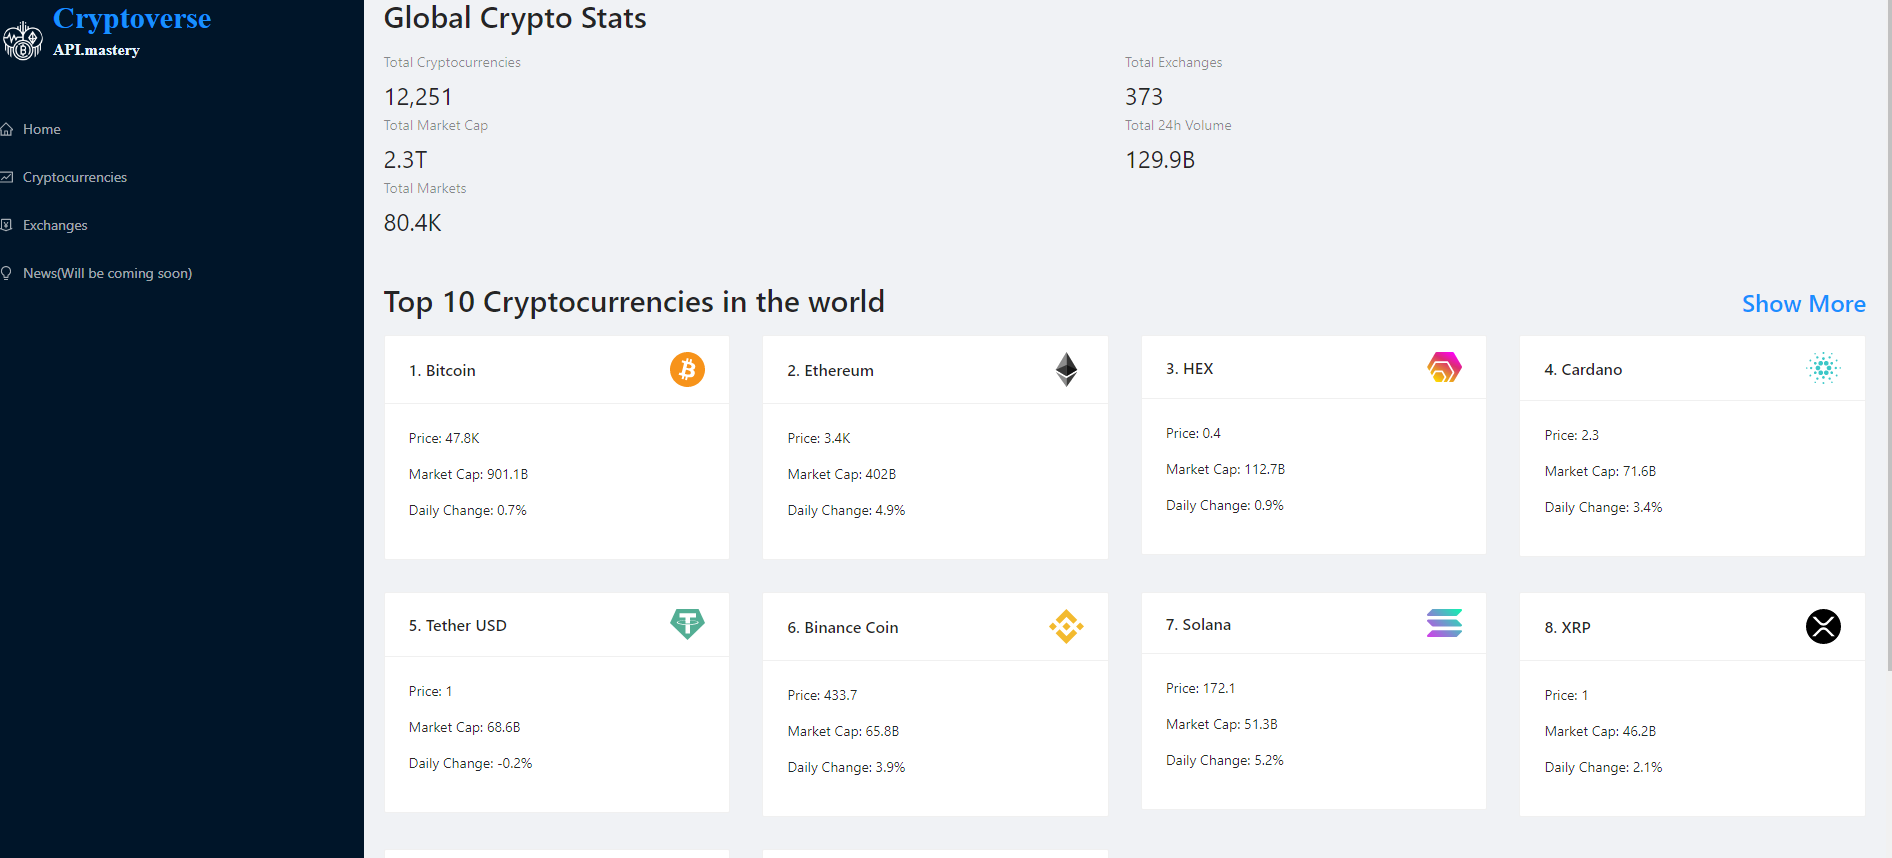Viewport: 1892px width, 858px height.
Task: Click Bitcoin Price: 47.8K text
Action: point(444,438)
